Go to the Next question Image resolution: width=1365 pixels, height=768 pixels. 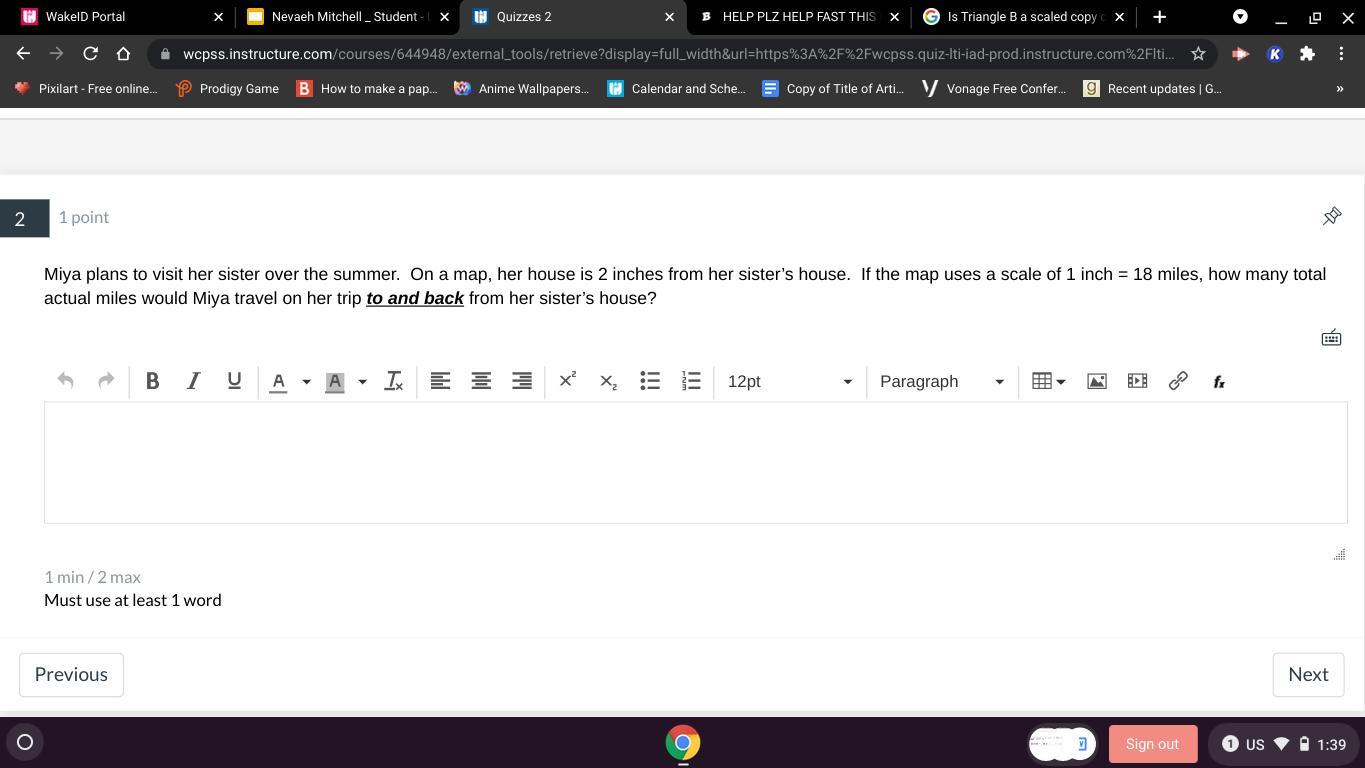click(1308, 675)
